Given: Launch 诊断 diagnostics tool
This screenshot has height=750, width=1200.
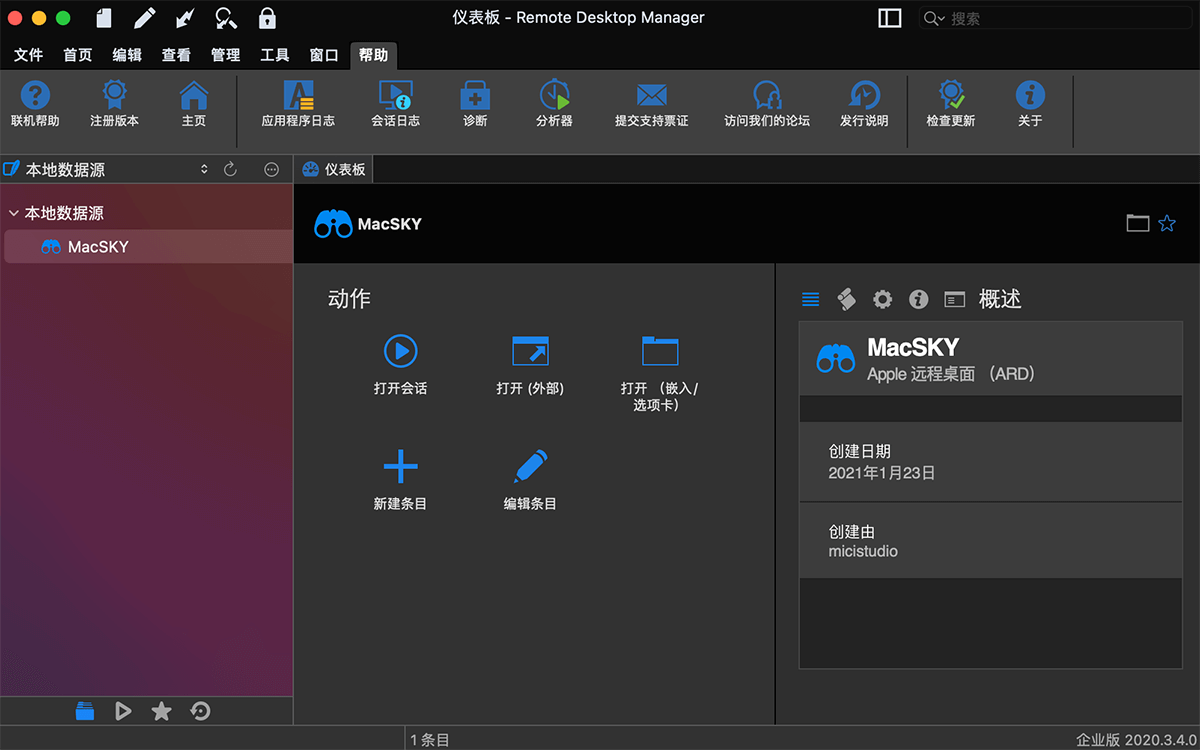Looking at the screenshot, I should 475,104.
